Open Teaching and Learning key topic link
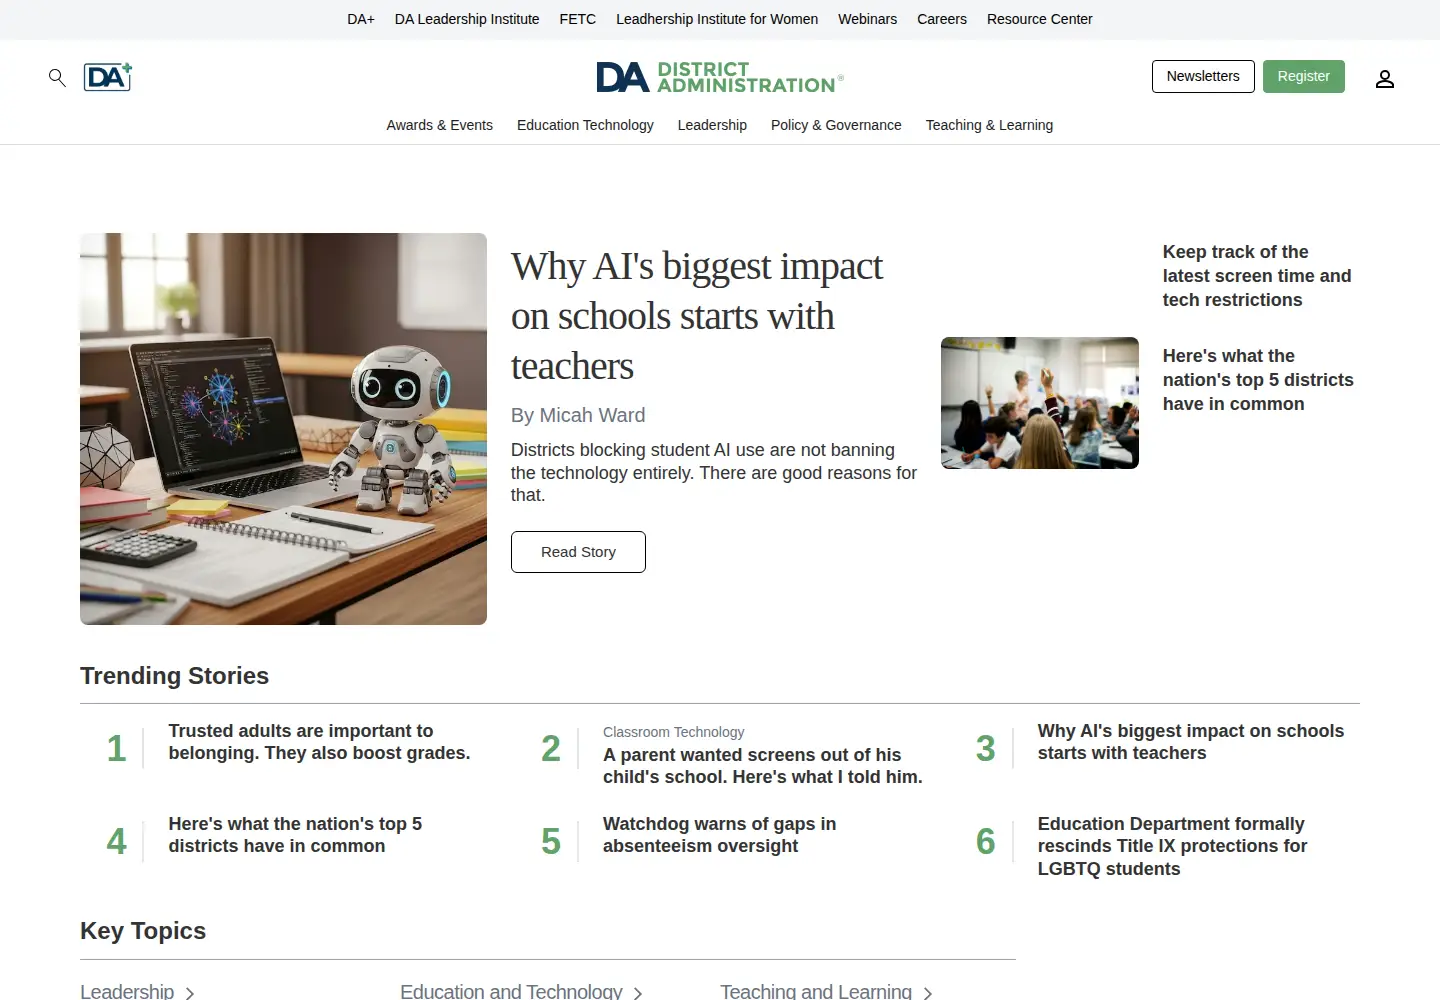This screenshot has width=1440, height=1000. coord(816,991)
